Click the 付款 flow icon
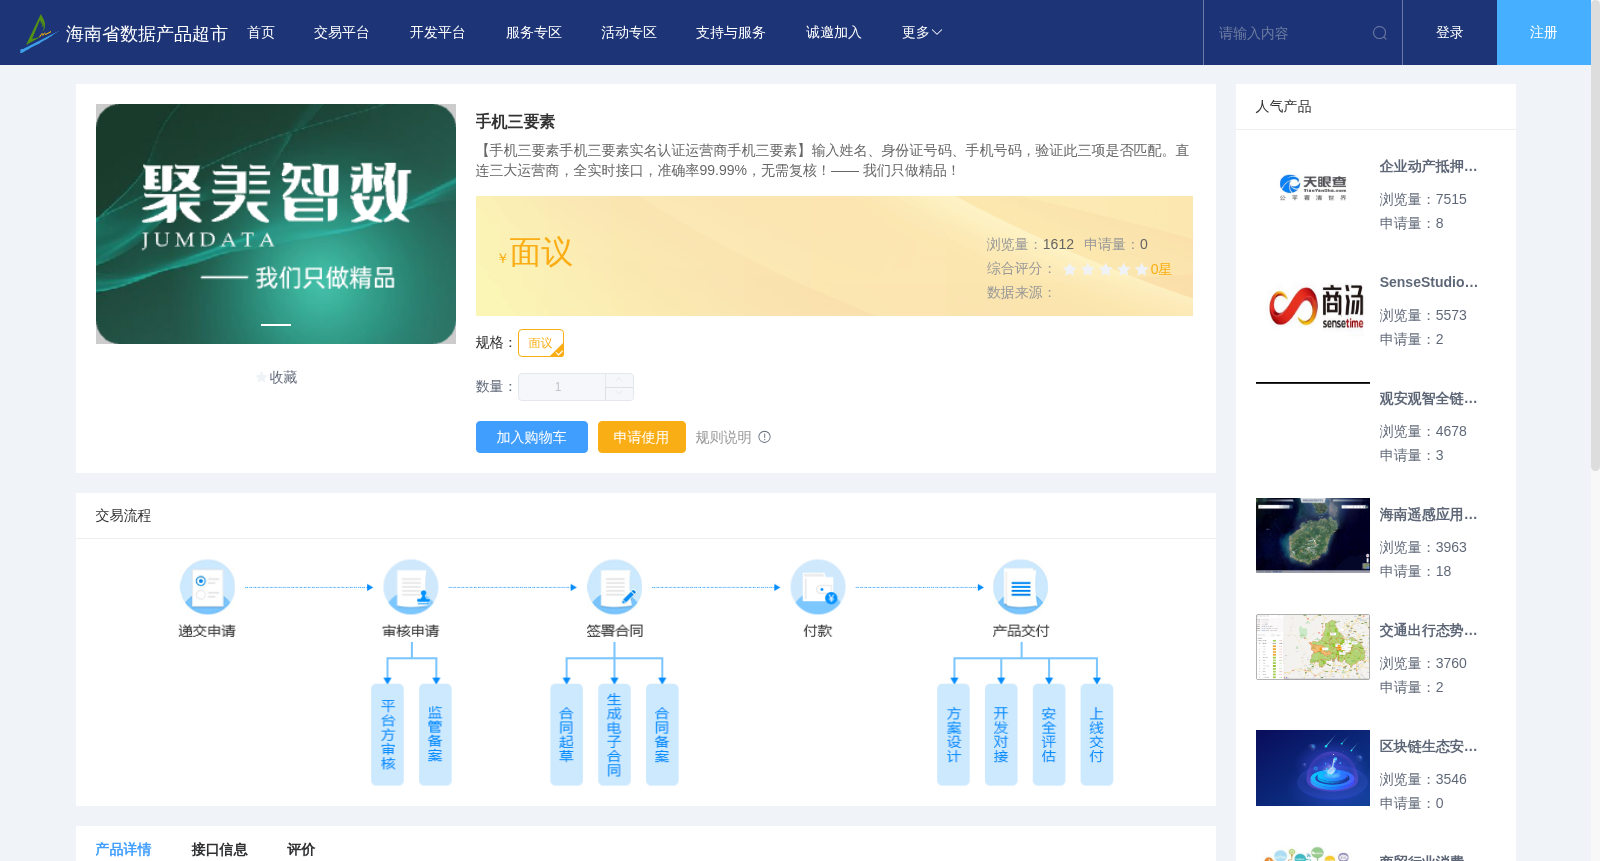This screenshot has width=1600, height=861. pyautogui.click(x=818, y=587)
